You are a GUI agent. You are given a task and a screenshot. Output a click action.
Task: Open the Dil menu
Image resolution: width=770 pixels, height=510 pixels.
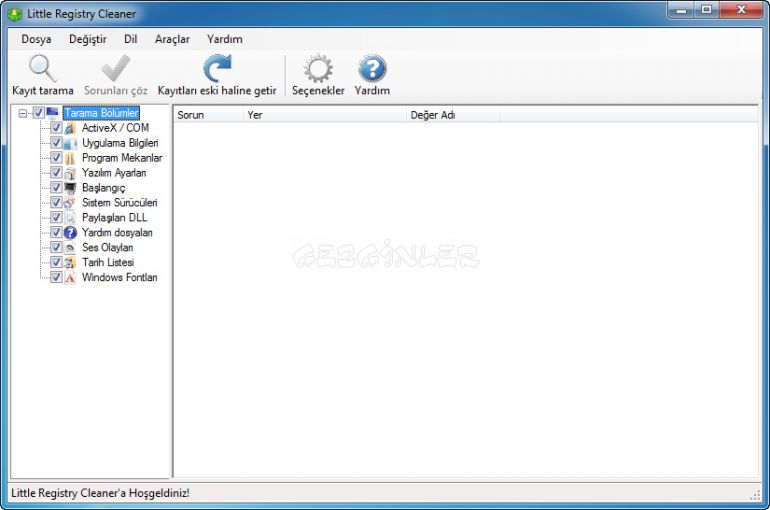point(131,39)
